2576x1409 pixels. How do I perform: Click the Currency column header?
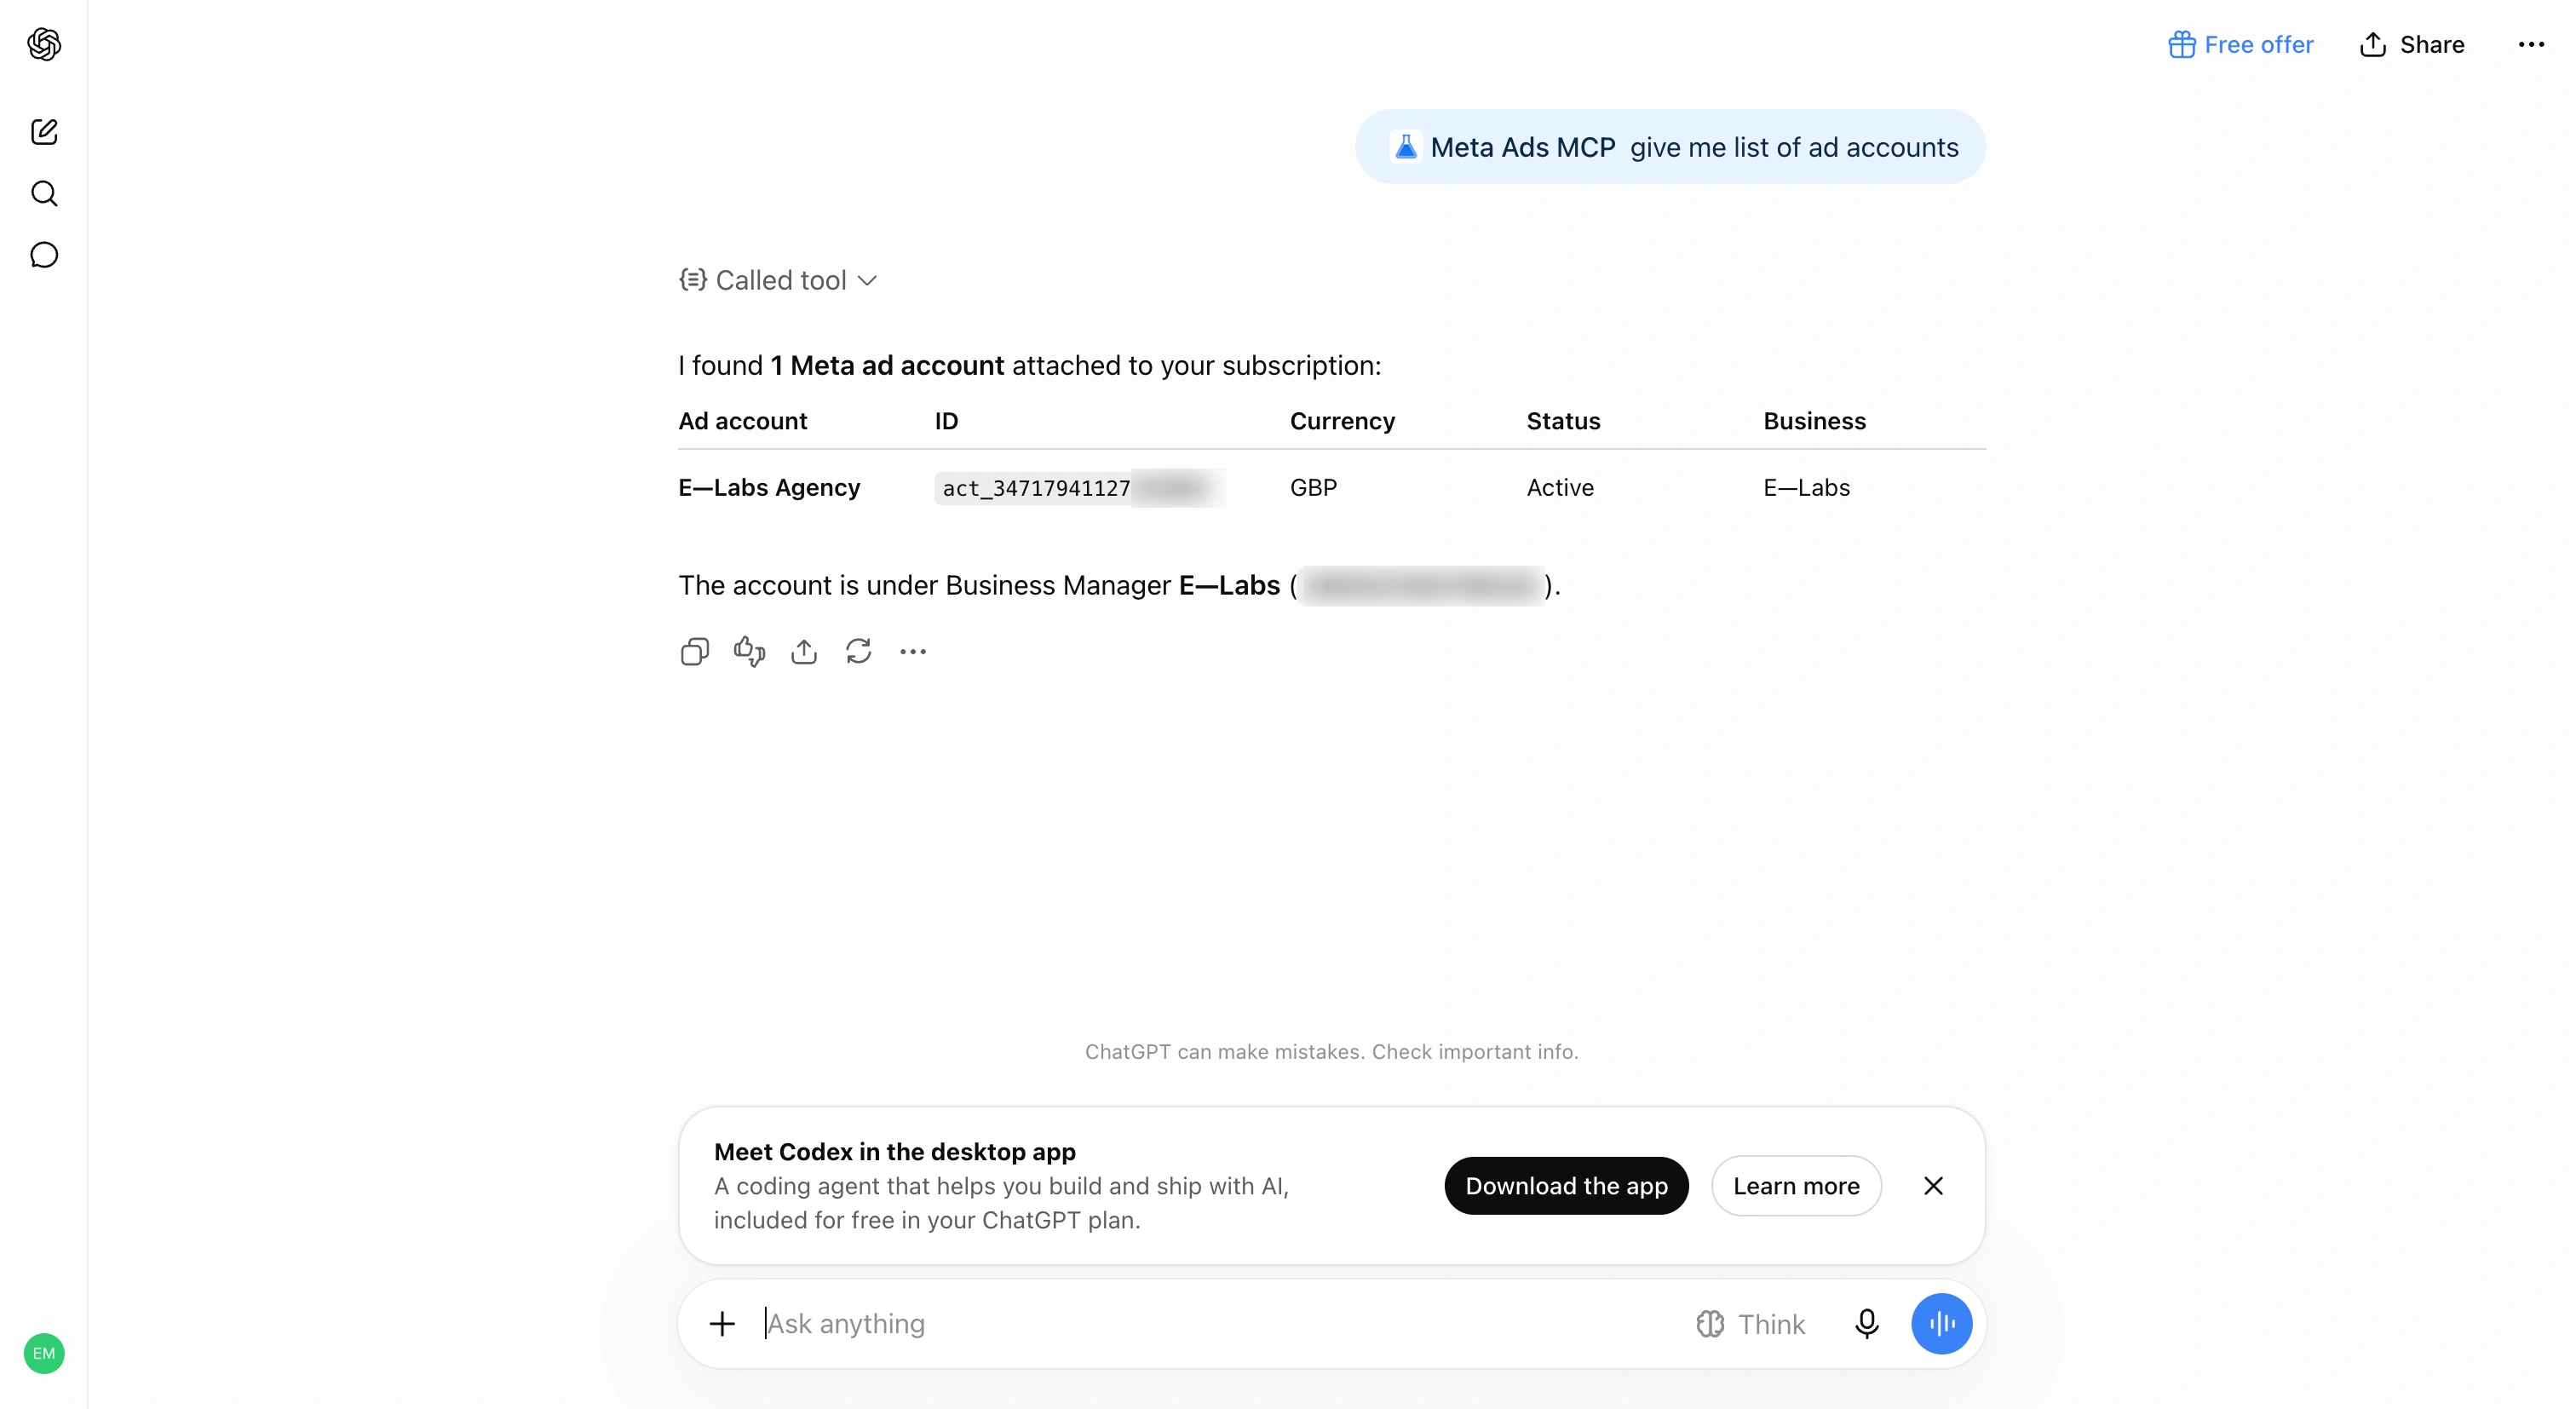pos(1342,421)
